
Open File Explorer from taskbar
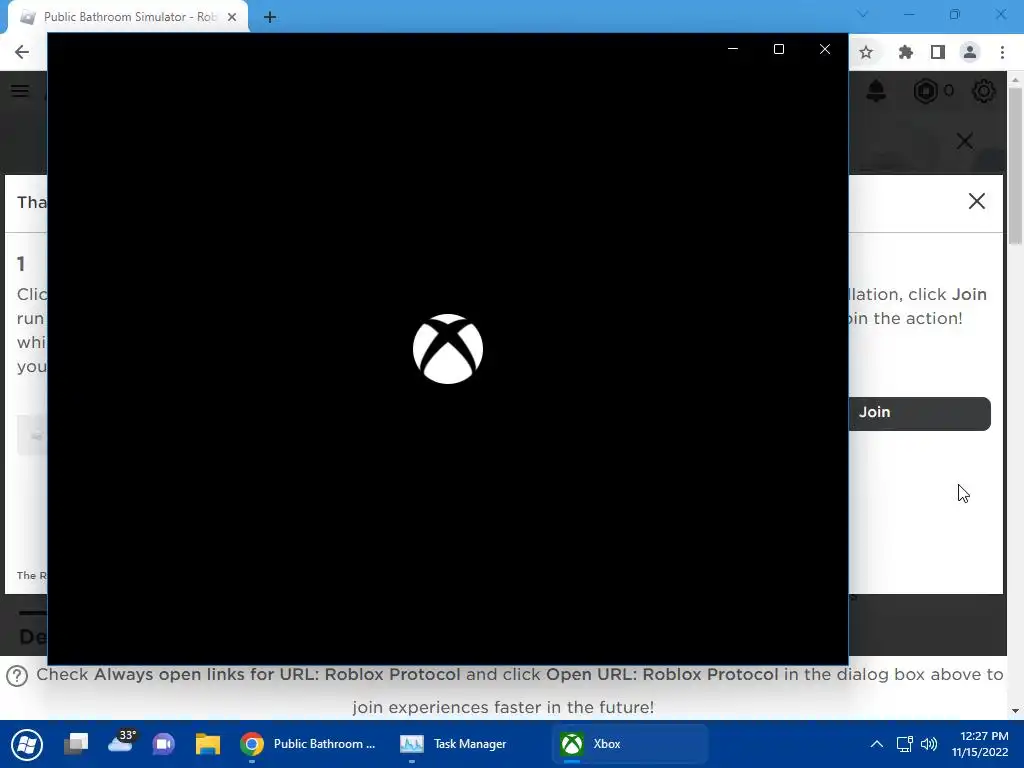(208, 744)
